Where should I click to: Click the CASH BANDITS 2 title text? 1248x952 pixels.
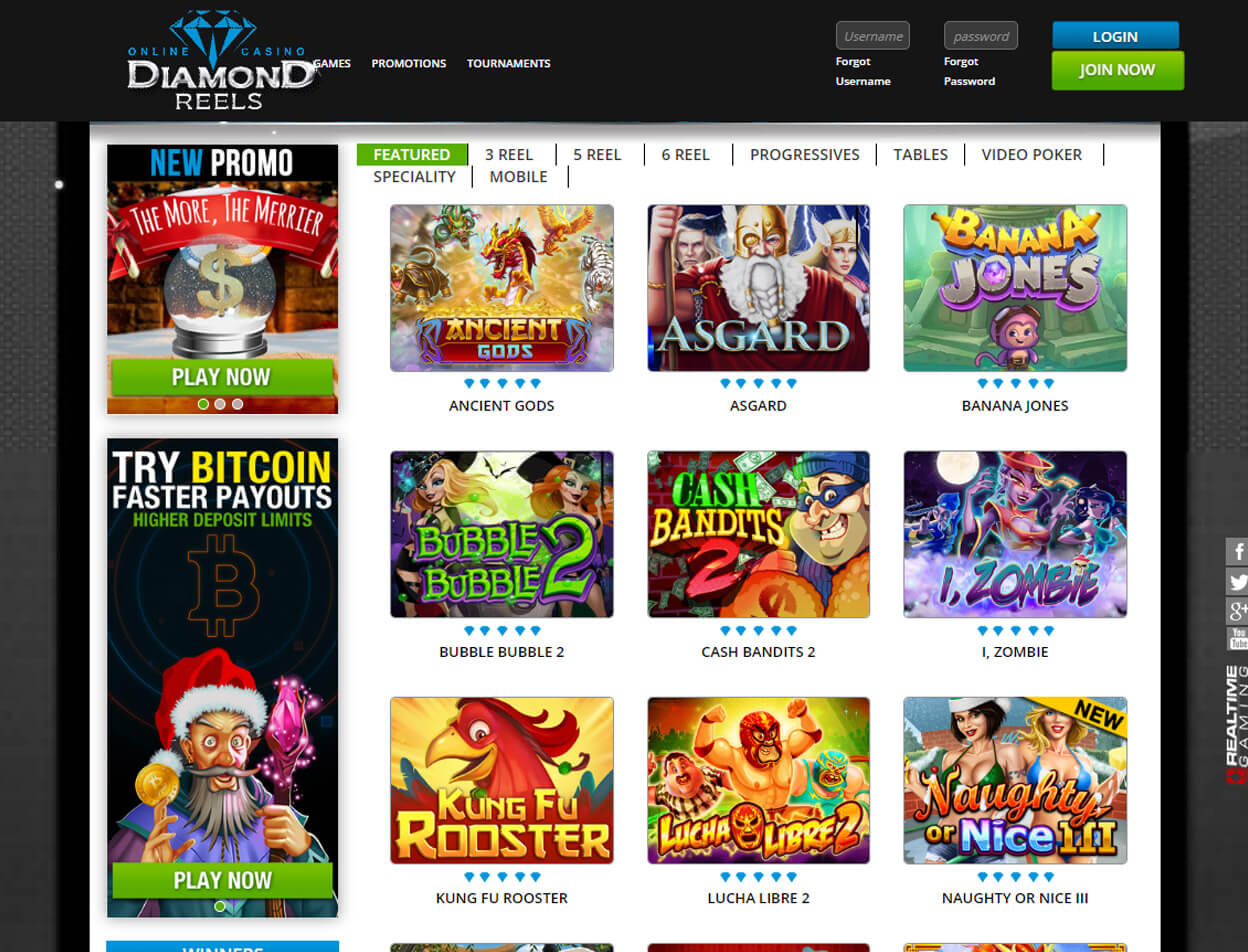click(759, 652)
